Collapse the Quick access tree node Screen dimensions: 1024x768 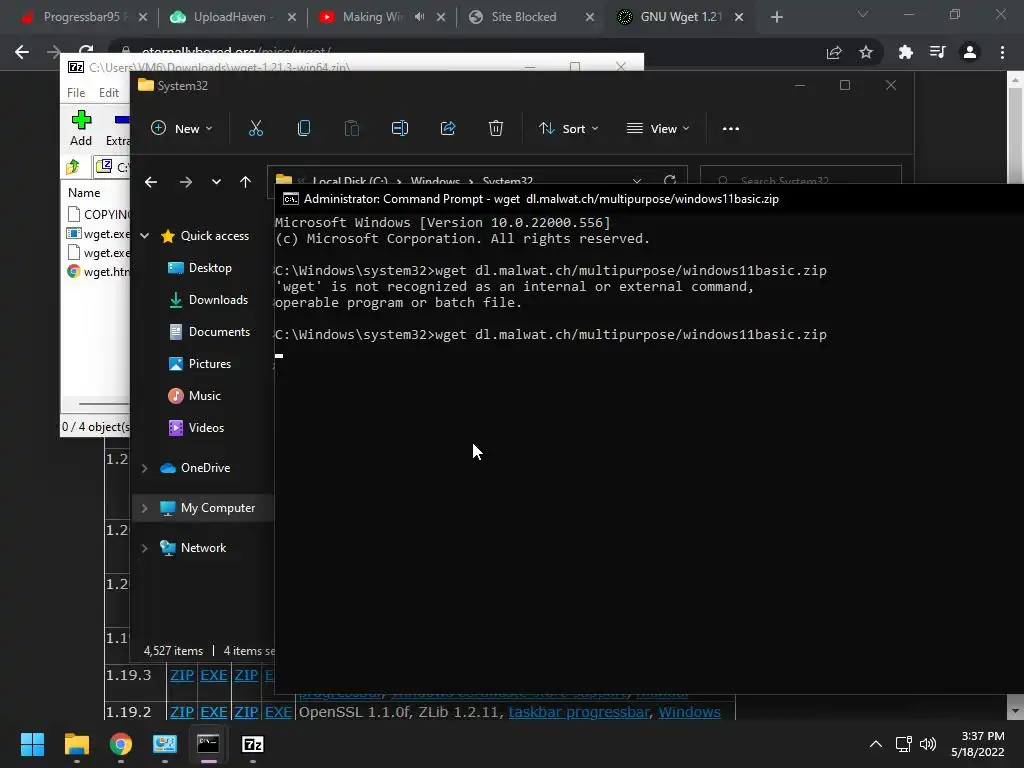[x=145, y=236]
